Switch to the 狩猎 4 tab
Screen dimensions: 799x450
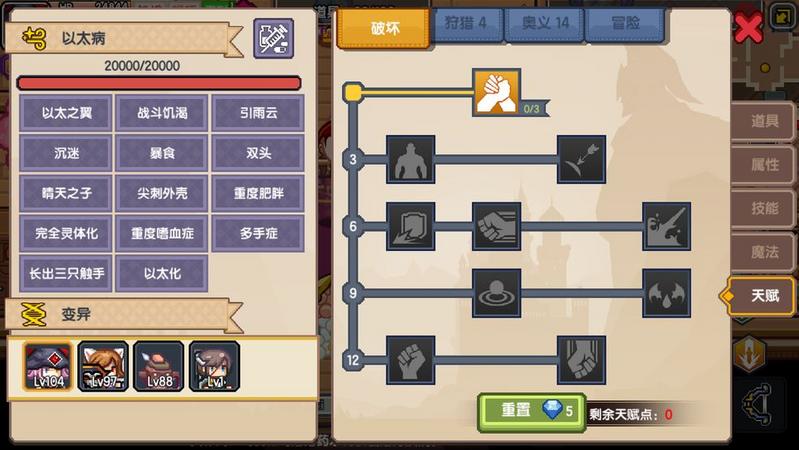(x=466, y=23)
